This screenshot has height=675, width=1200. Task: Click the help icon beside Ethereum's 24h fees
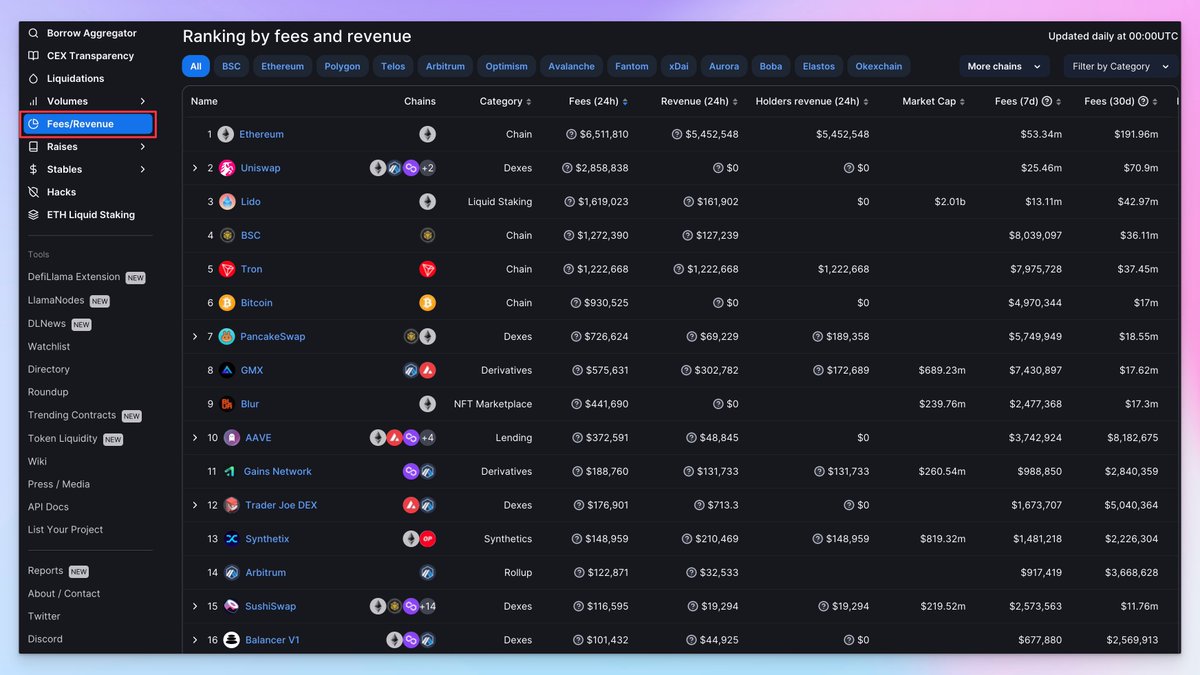click(x=571, y=134)
